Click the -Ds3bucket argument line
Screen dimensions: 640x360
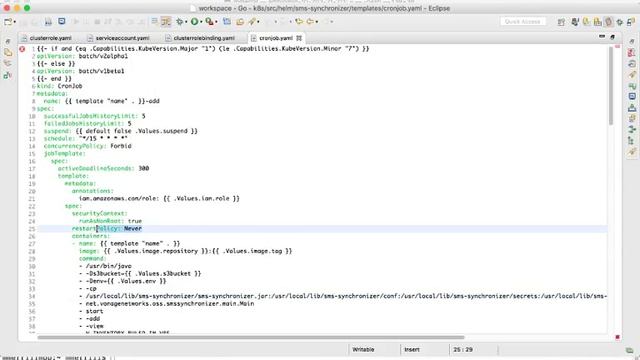pos(140,274)
